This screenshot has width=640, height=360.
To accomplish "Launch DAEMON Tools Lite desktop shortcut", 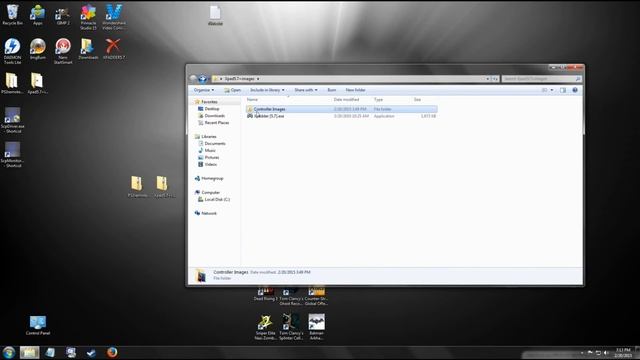I will [x=12, y=51].
